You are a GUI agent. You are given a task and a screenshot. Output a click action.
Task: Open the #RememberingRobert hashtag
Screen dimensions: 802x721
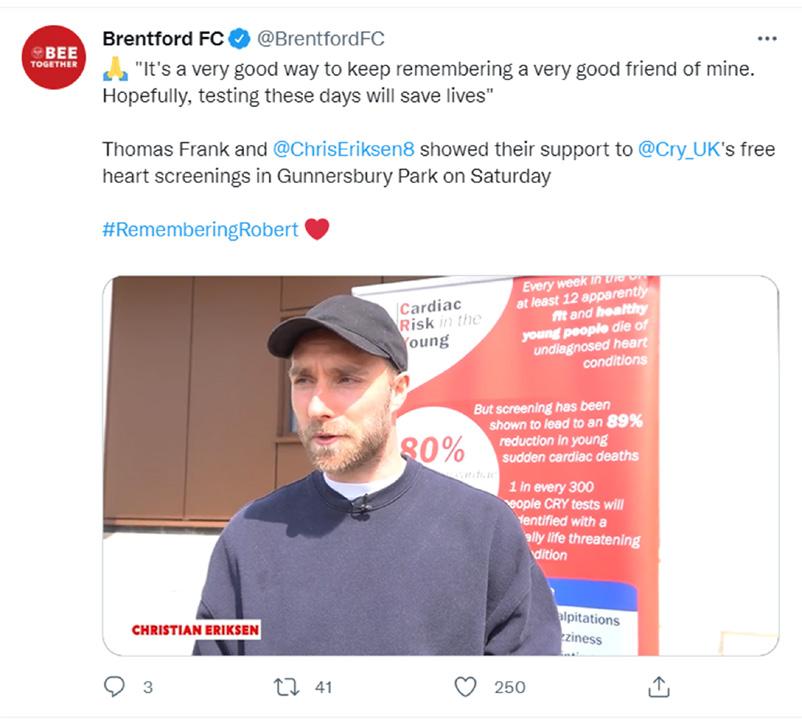click(200, 230)
